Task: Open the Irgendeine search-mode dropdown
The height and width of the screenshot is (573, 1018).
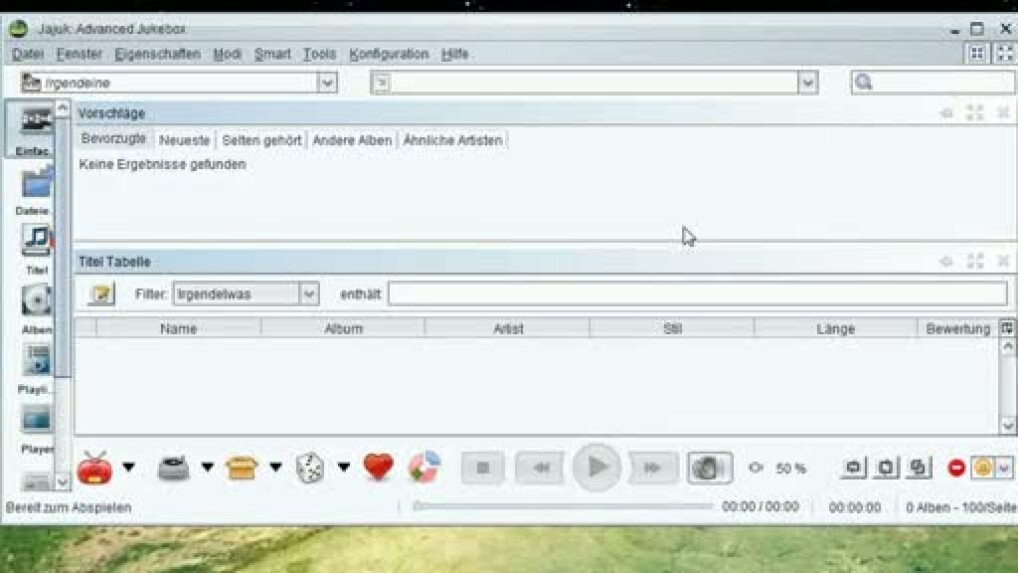Action: coord(327,83)
